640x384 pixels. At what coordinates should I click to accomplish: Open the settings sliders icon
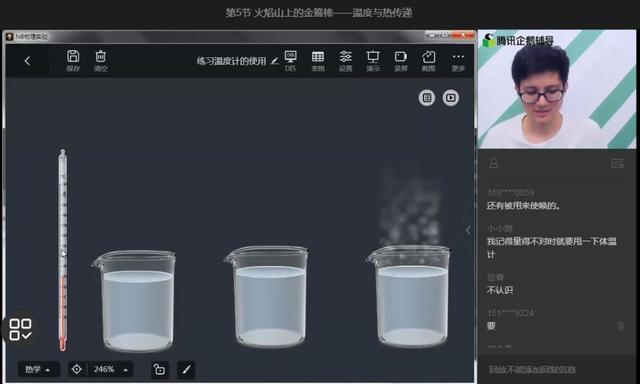(345, 60)
